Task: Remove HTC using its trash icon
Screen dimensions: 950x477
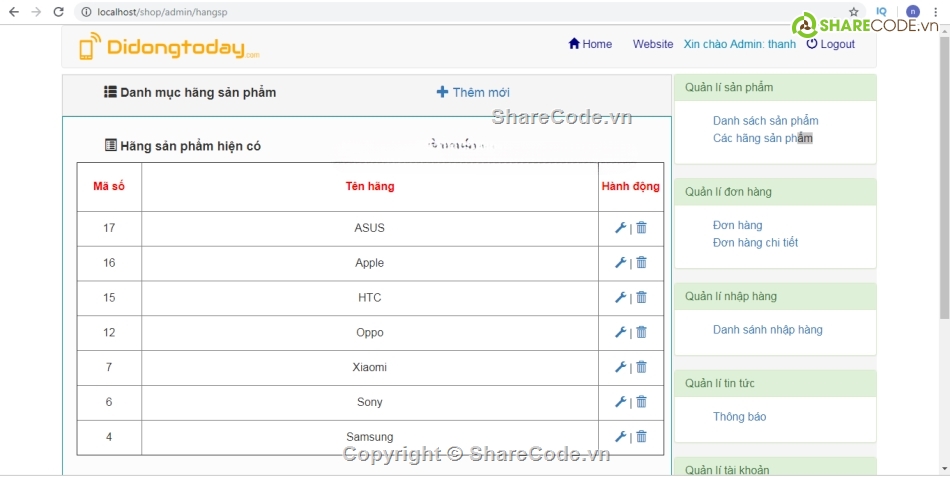Action: [x=642, y=297]
